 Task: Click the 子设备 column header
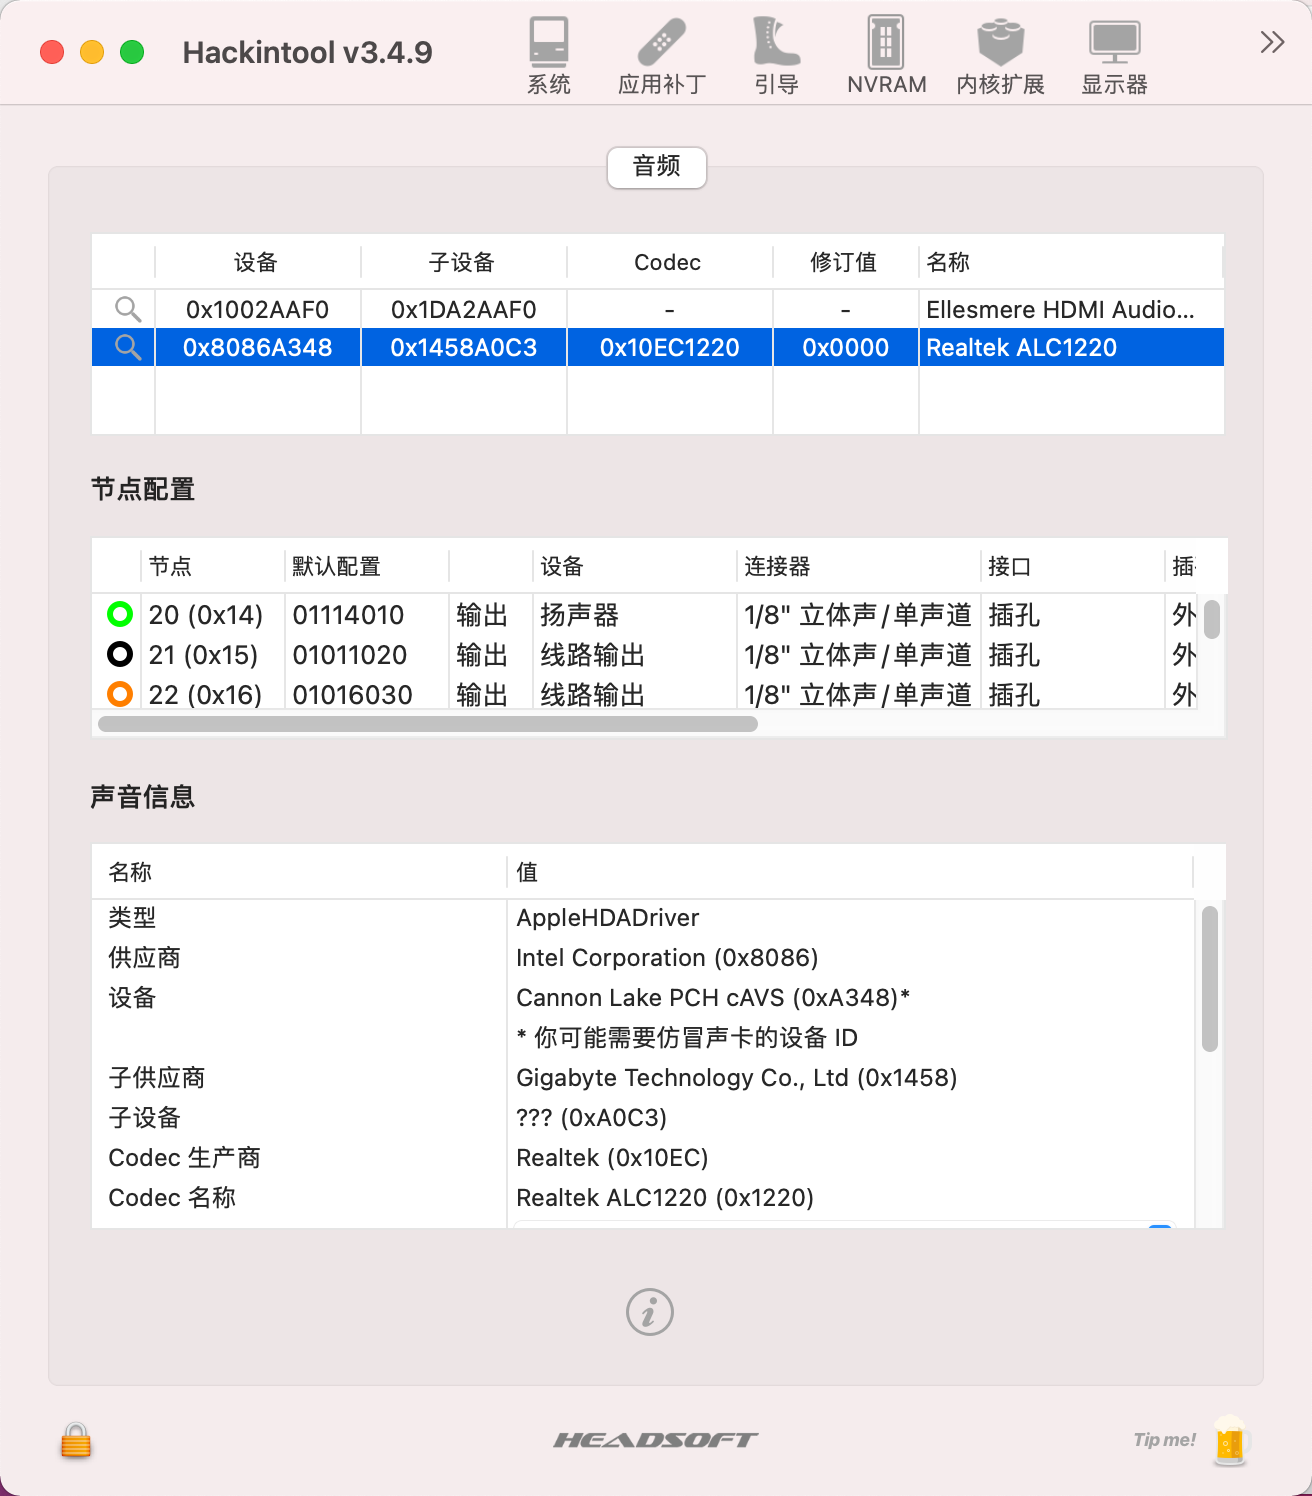463,262
